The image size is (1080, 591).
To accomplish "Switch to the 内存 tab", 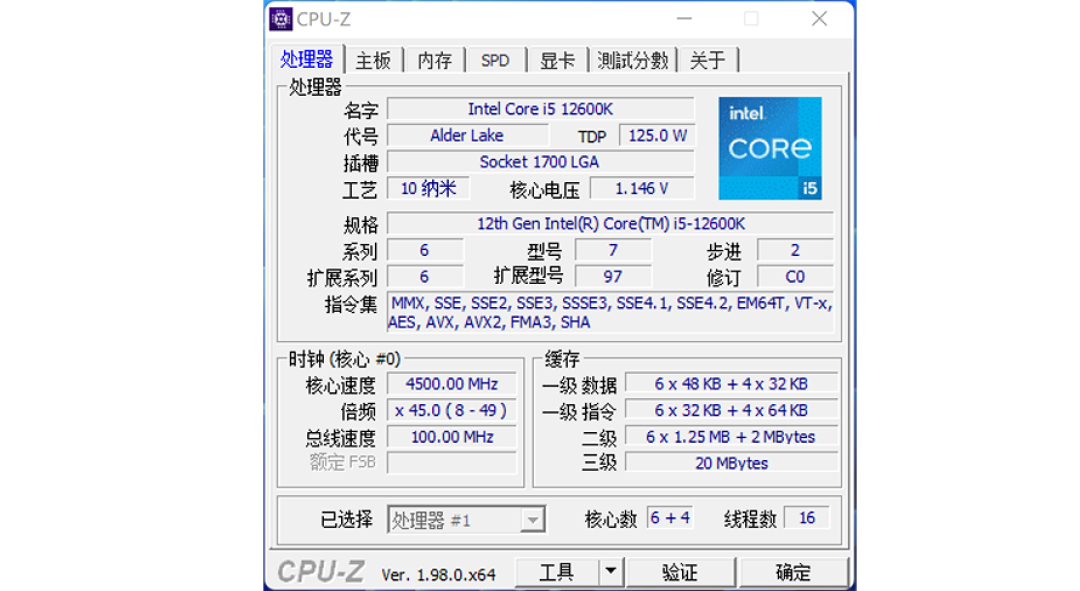I will (435, 61).
